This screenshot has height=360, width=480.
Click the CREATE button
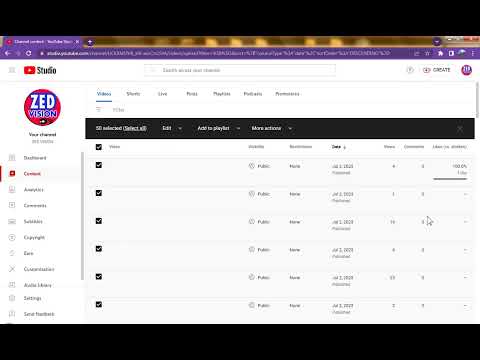point(437,70)
